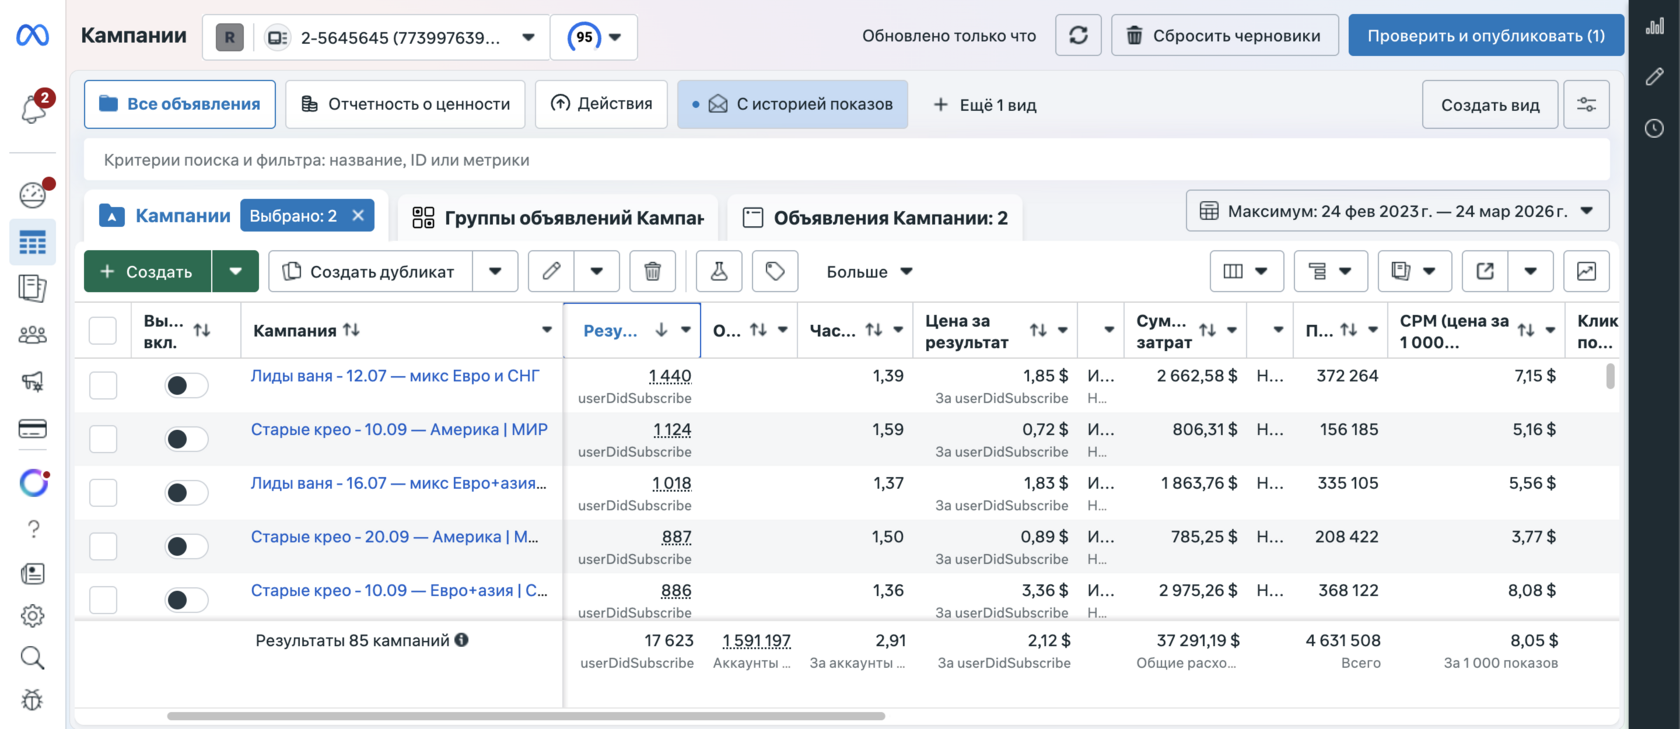The image size is (1680, 729).
Task: Toggle campaign Лиды ваня - 12.07 on
Action: pos(186,386)
